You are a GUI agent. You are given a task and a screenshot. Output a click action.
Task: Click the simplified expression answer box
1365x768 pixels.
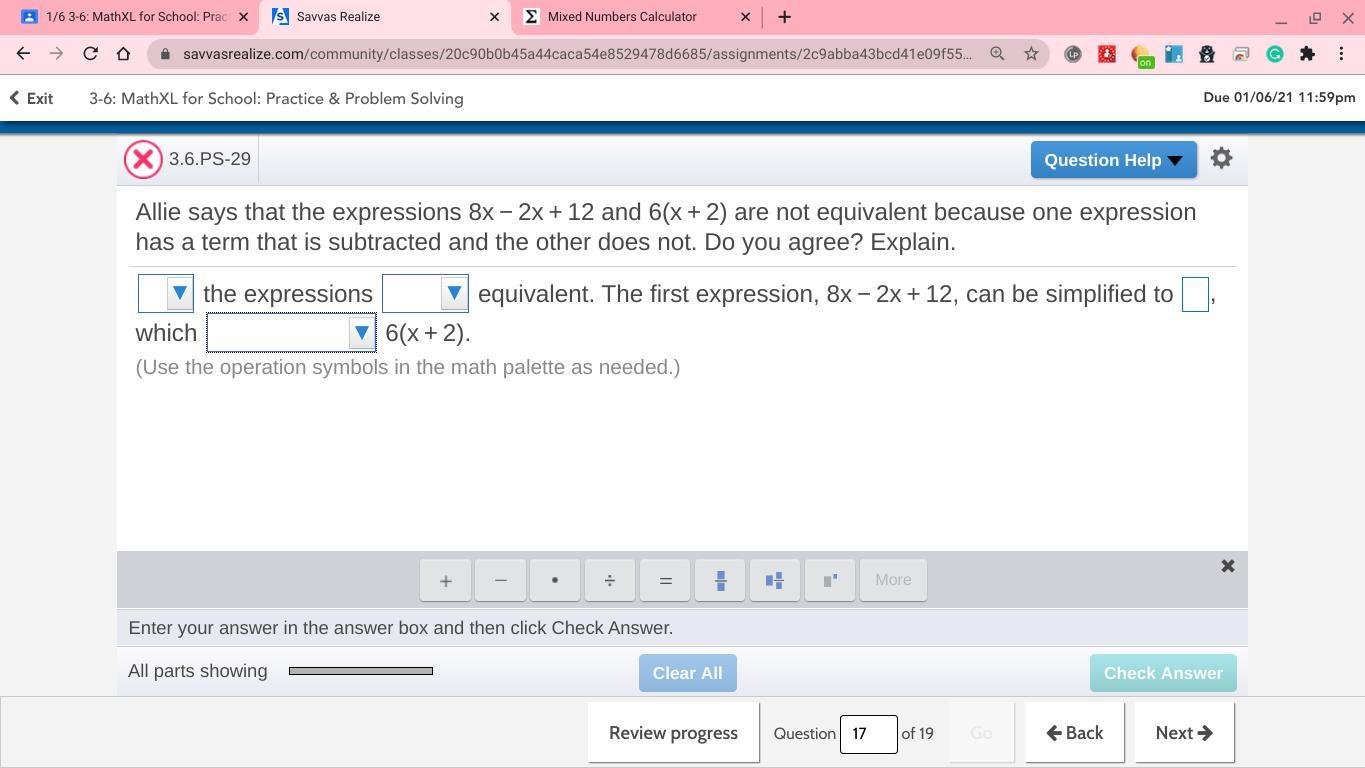(1195, 294)
